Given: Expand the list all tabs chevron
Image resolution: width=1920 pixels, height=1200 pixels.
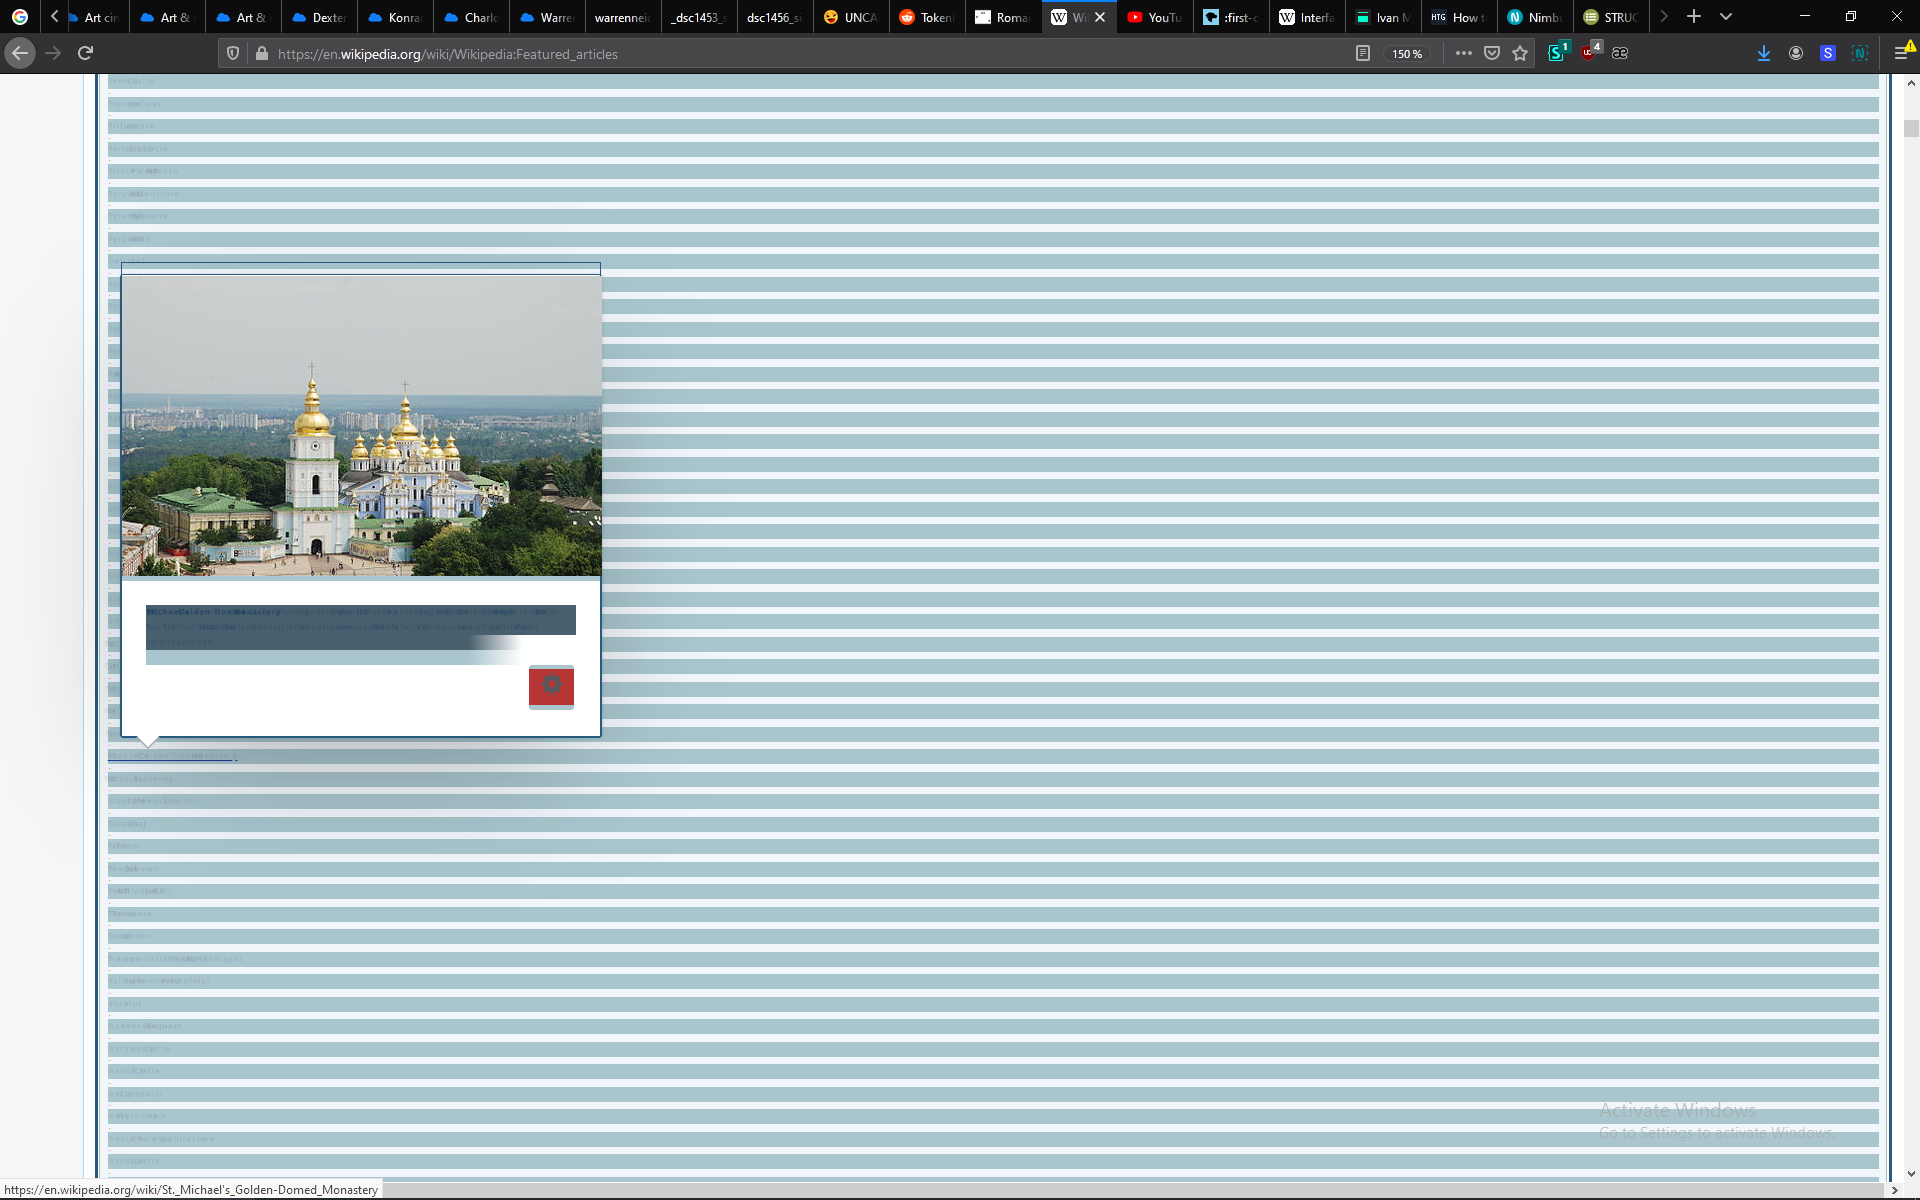Looking at the screenshot, I should coord(1726,17).
